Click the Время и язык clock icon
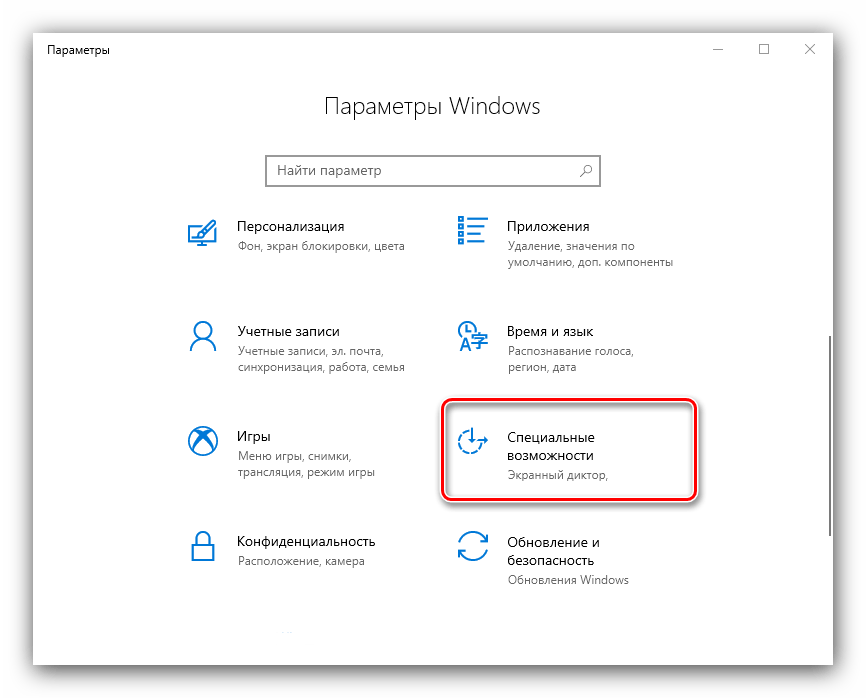The image size is (866, 698). pyautogui.click(x=472, y=336)
